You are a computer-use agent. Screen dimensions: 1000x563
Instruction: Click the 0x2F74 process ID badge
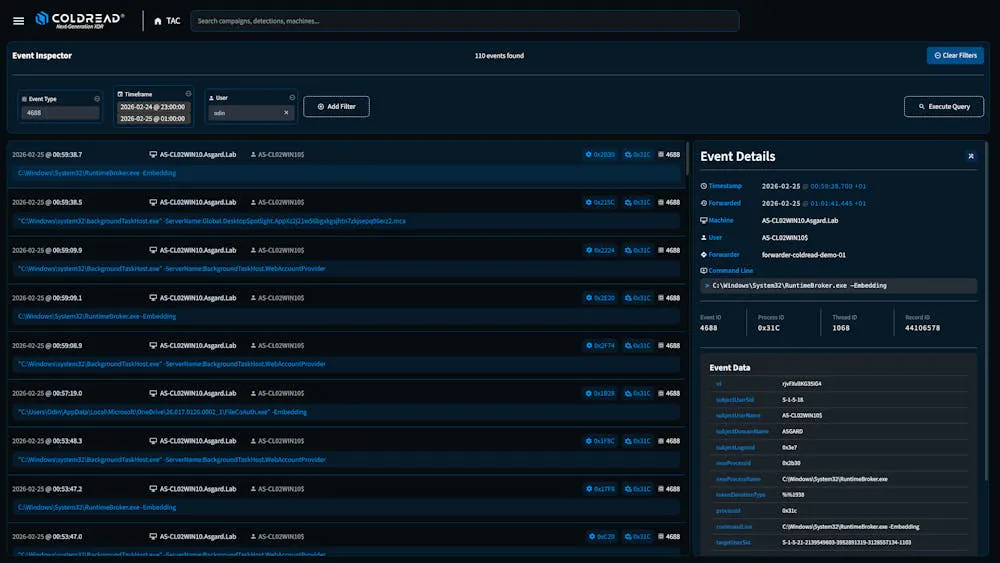(x=600, y=346)
